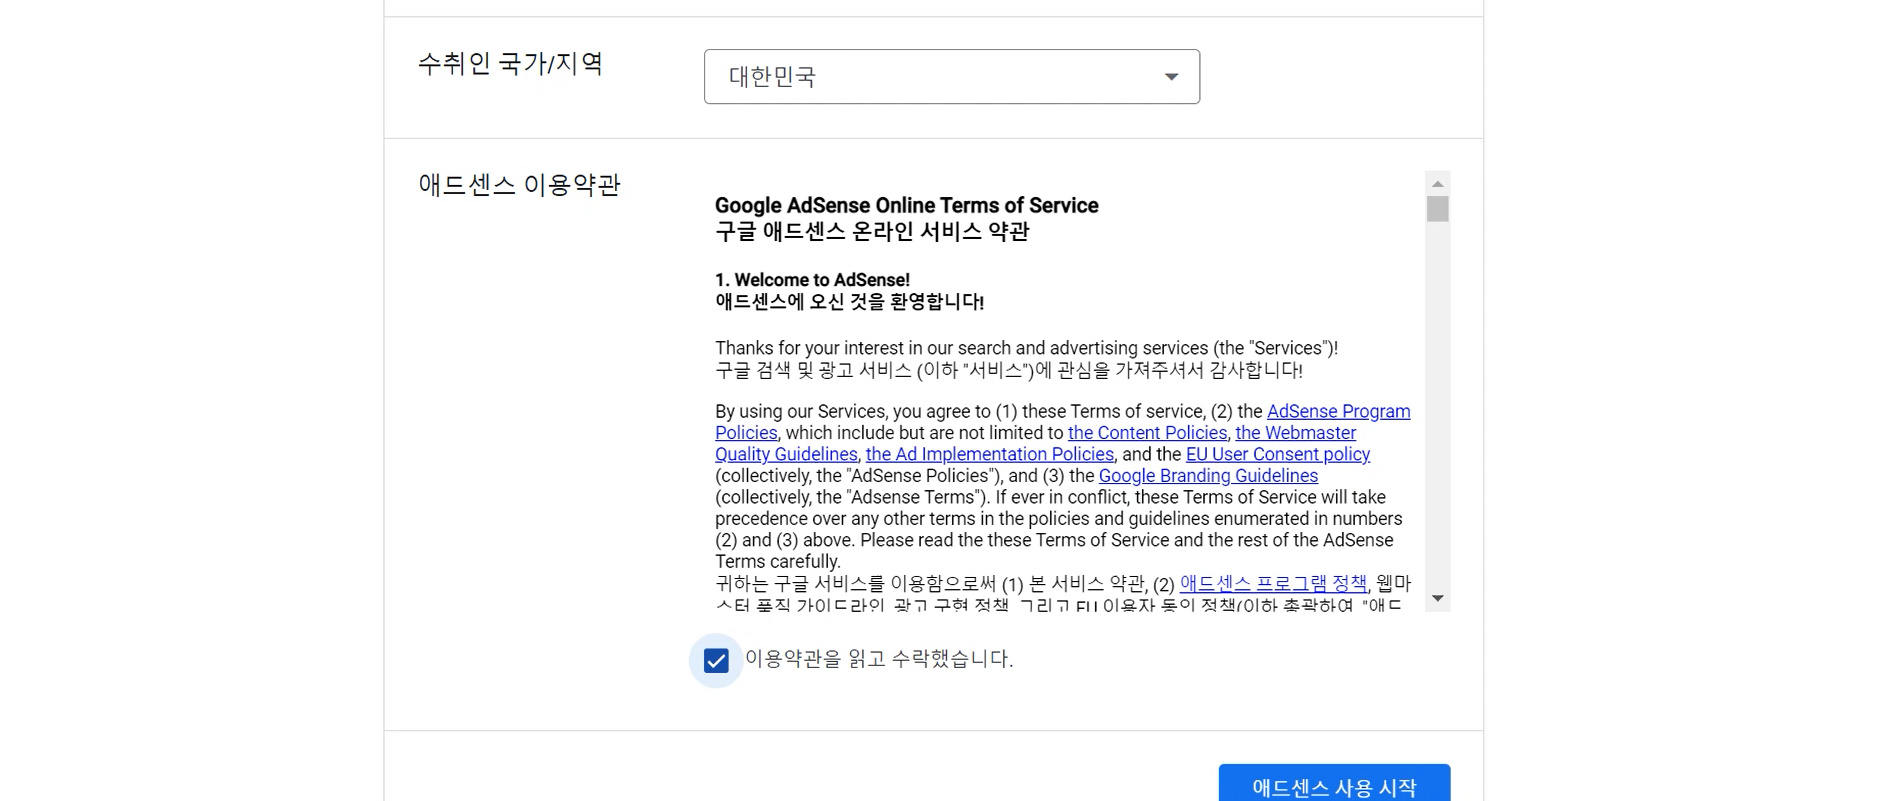
Task: Click the terms scrollbar down arrow
Action: 1437,598
